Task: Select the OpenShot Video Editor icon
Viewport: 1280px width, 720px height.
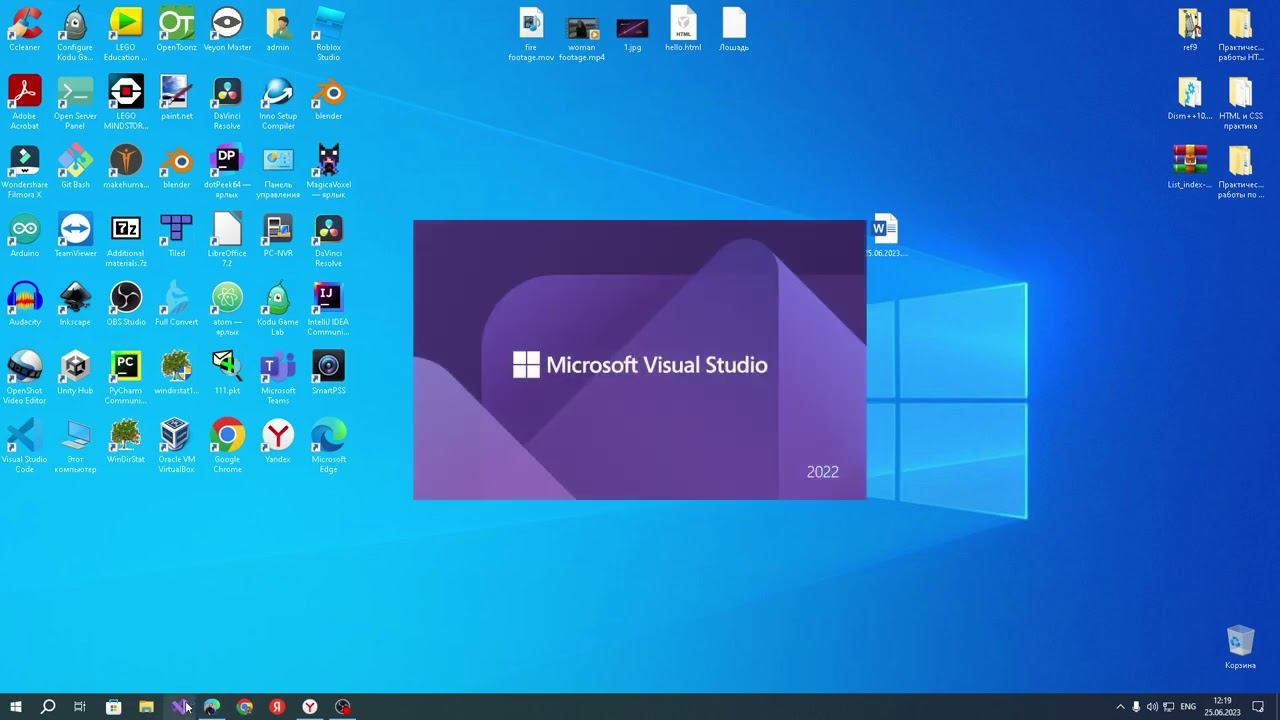Action: pyautogui.click(x=24, y=379)
